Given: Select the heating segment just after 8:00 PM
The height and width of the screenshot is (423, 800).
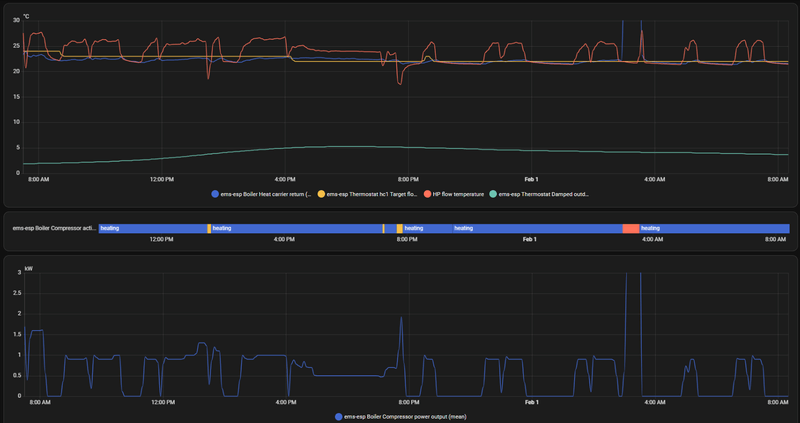Looking at the screenshot, I should [x=428, y=228].
